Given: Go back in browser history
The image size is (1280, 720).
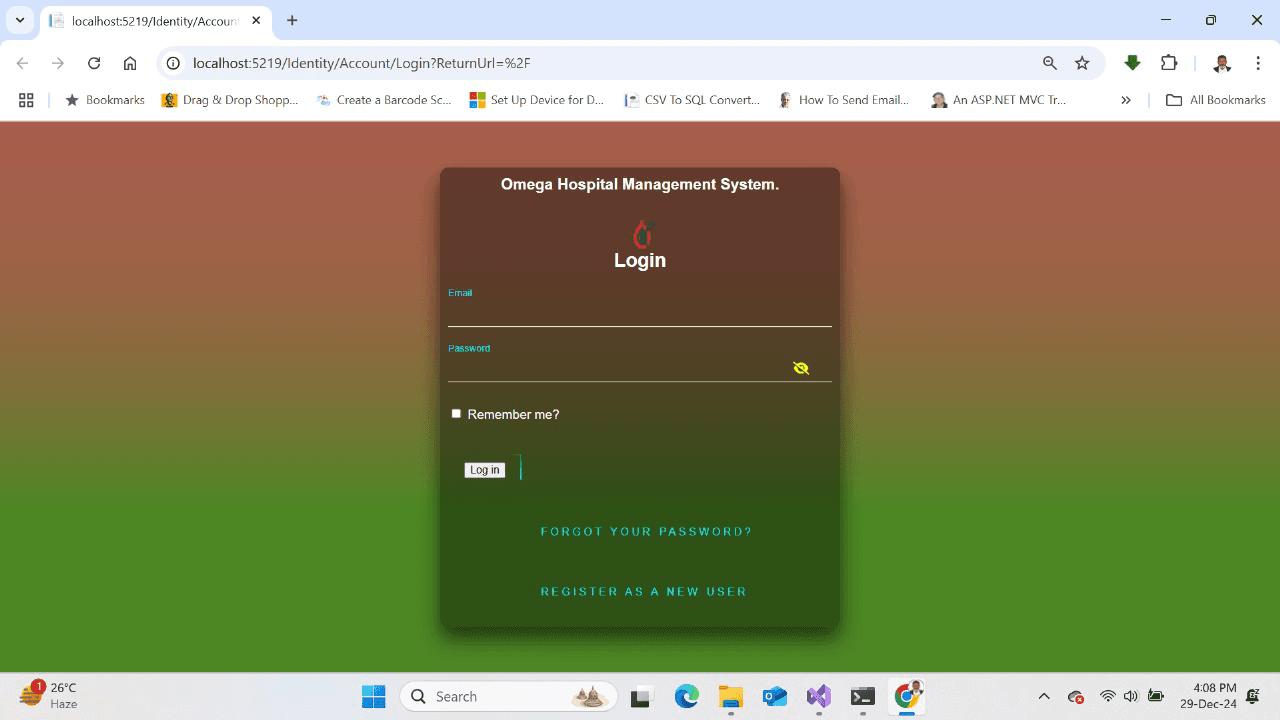Looking at the screenshot, I should coord(22,63).
